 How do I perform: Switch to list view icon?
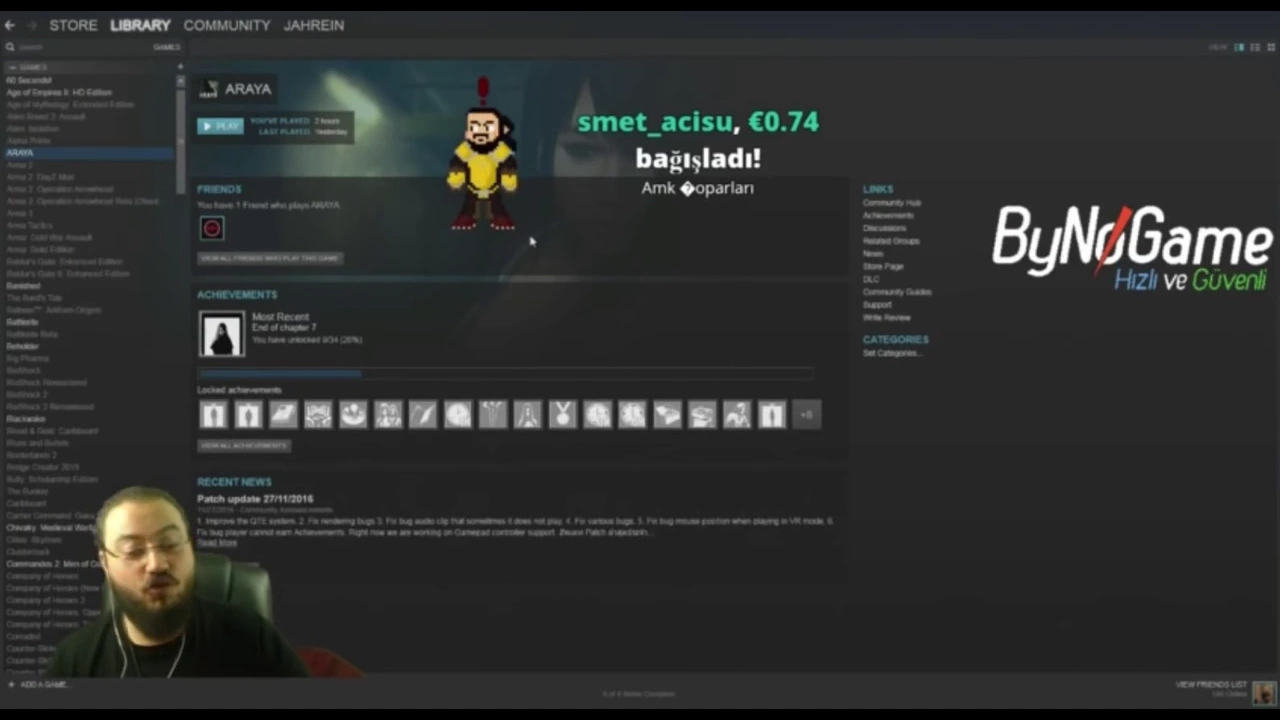coord(1255,47)
